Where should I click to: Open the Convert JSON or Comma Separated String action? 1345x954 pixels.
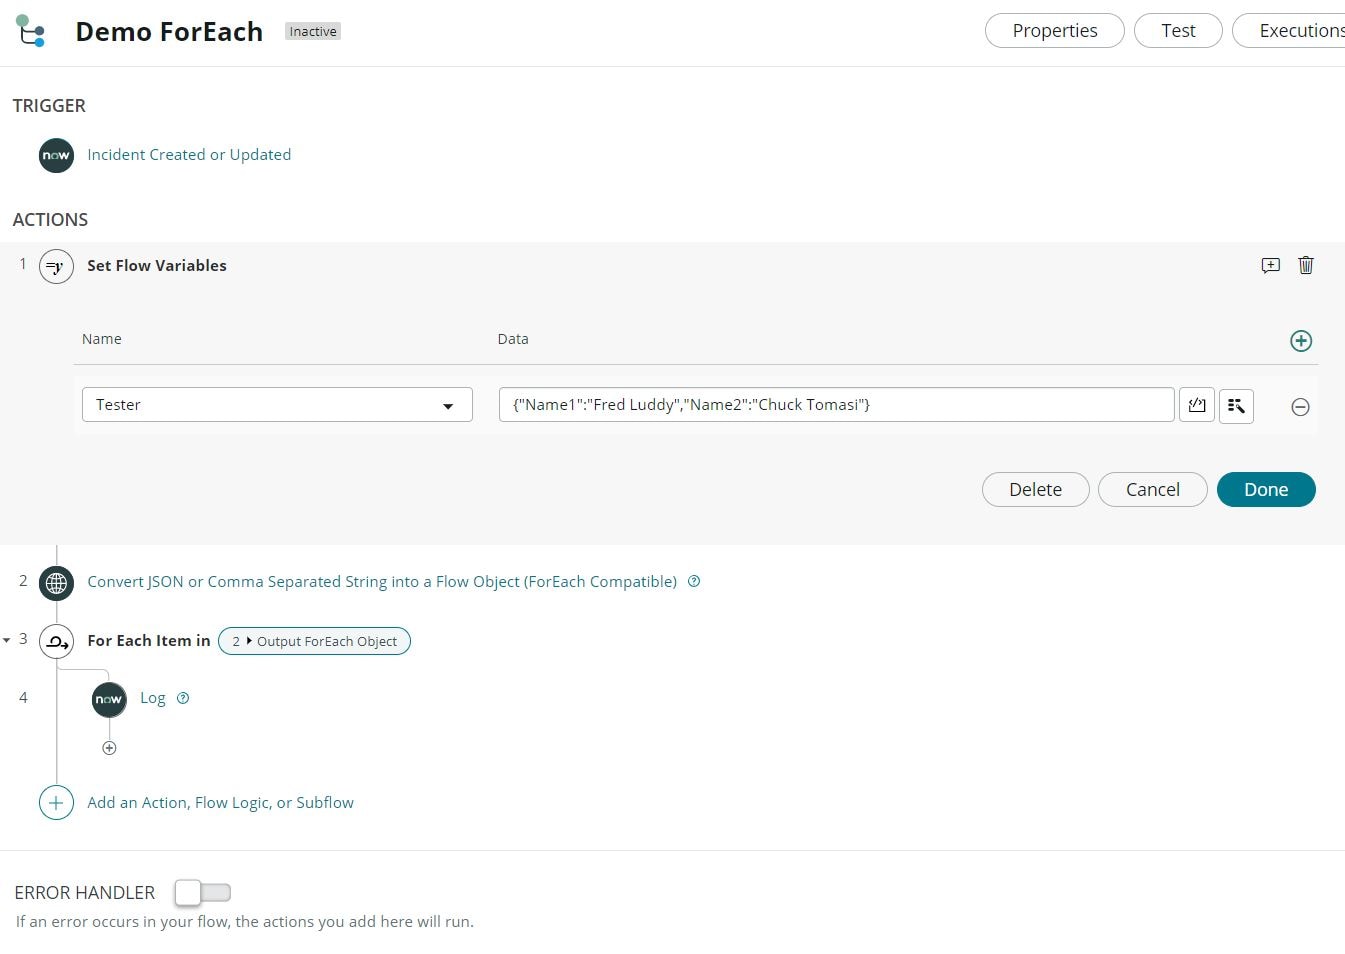382,582
